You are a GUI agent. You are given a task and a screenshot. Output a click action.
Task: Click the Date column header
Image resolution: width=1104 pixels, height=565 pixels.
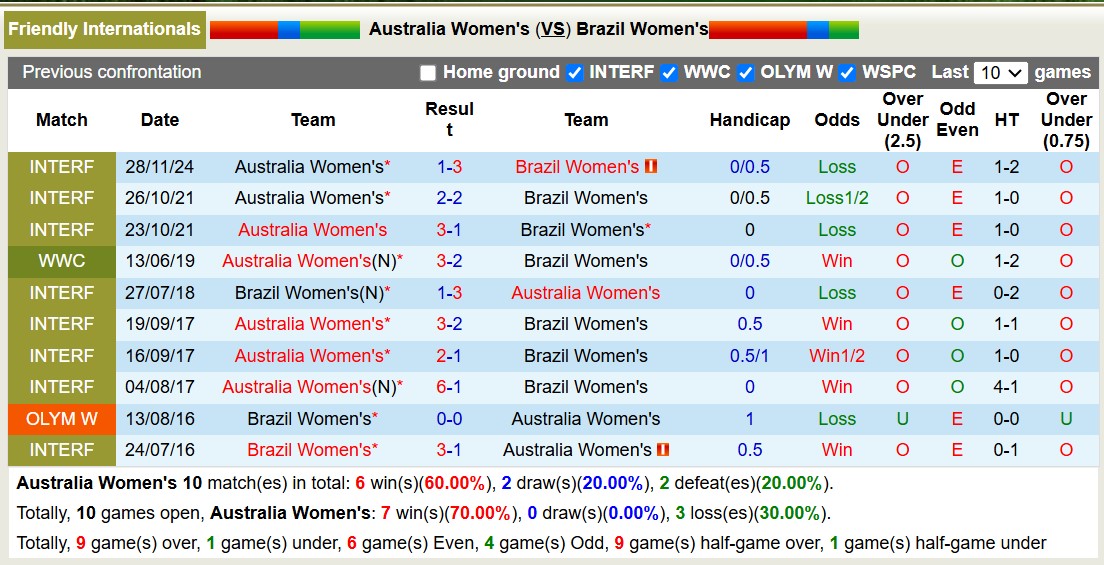160,120
